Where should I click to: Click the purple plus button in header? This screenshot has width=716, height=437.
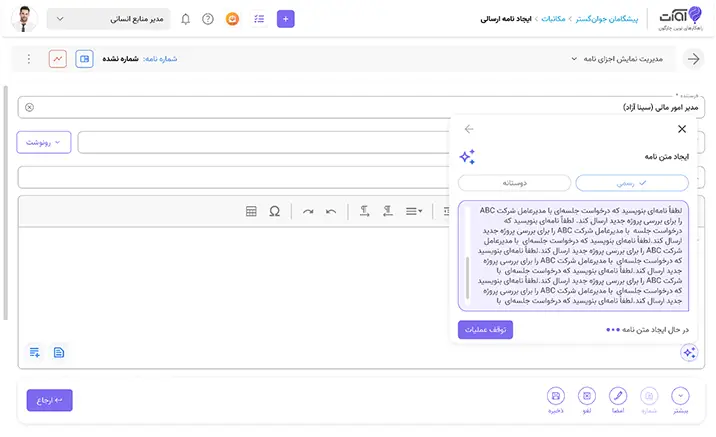286,19
